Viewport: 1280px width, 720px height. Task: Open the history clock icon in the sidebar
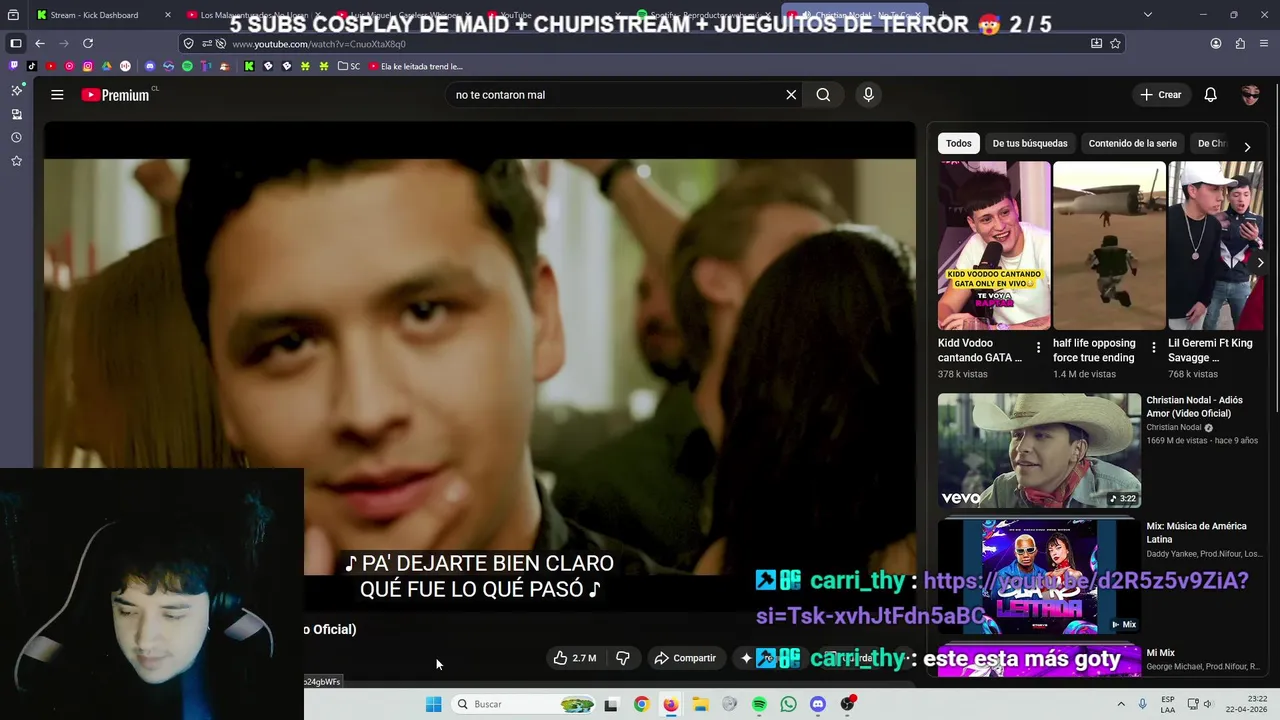tap(16, 137)
